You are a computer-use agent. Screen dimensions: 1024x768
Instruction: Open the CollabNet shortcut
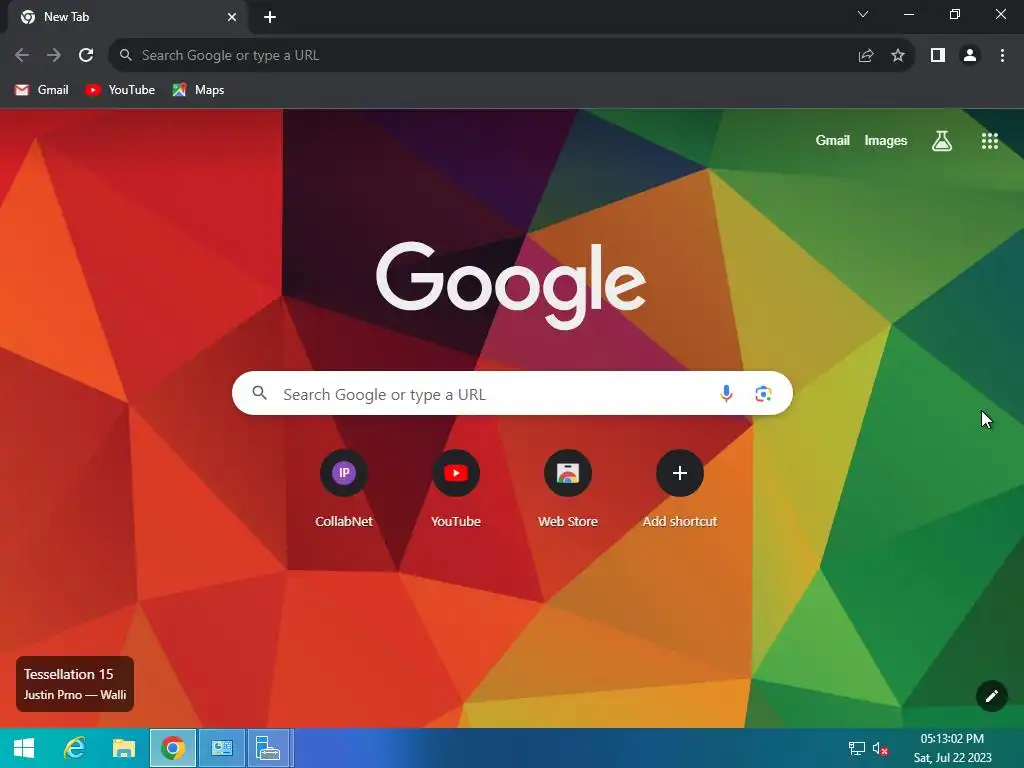(x=344, y=488)
